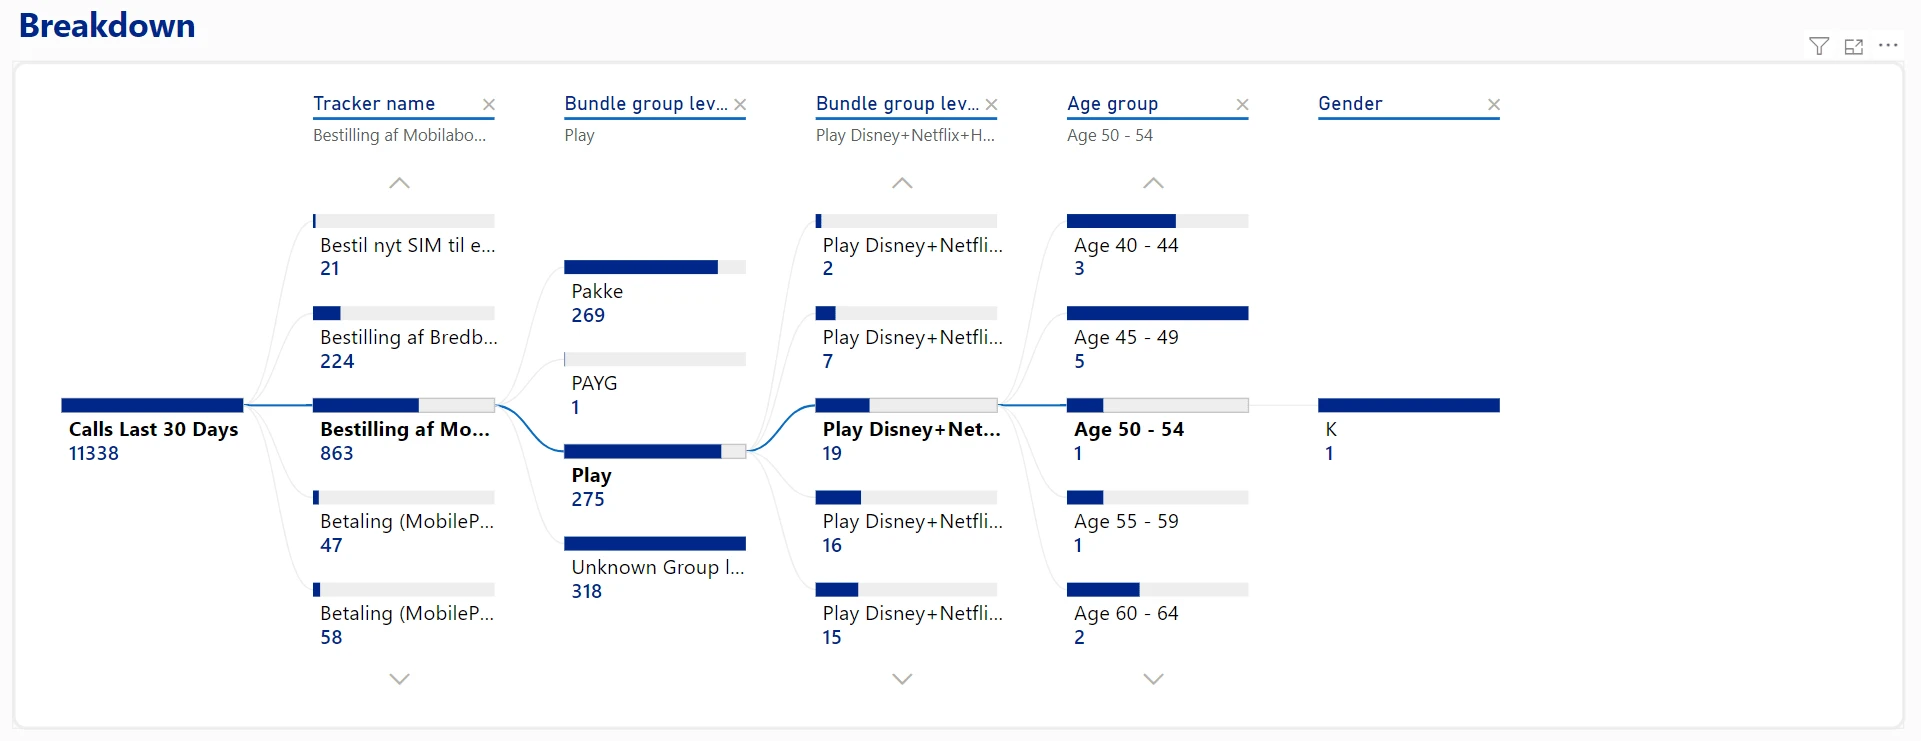Select the Age 60 - 64 node

coord(1126,614)
